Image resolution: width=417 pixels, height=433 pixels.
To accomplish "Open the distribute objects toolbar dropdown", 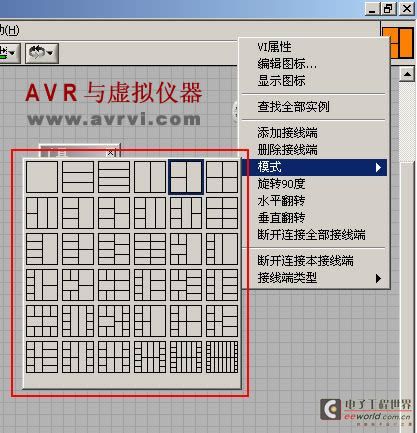I will click(9, 53).
